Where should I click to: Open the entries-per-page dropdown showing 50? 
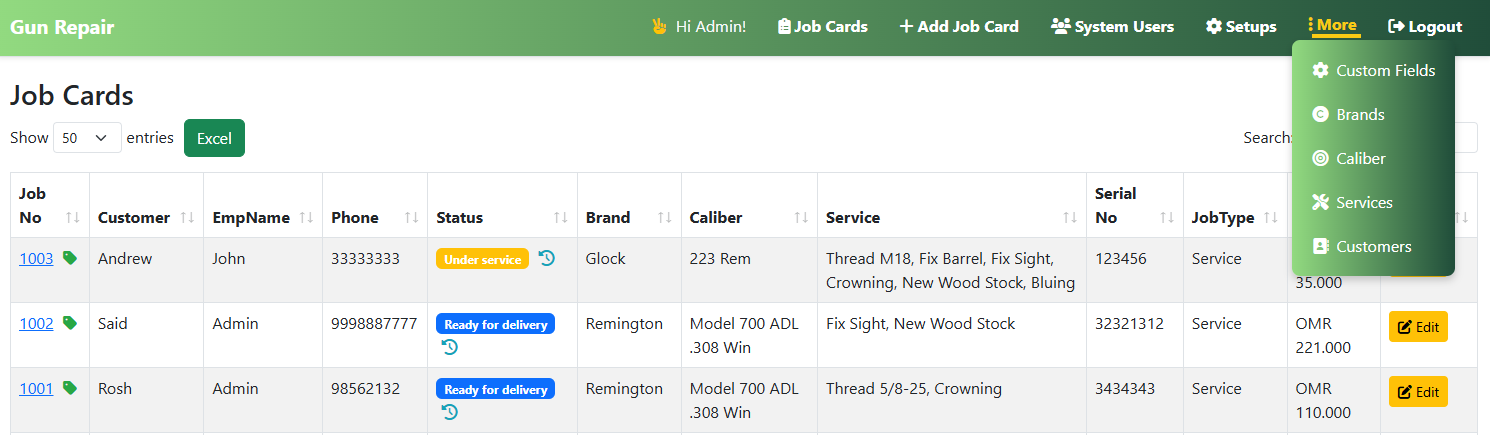pyautogui.click(x=87, y=138)
